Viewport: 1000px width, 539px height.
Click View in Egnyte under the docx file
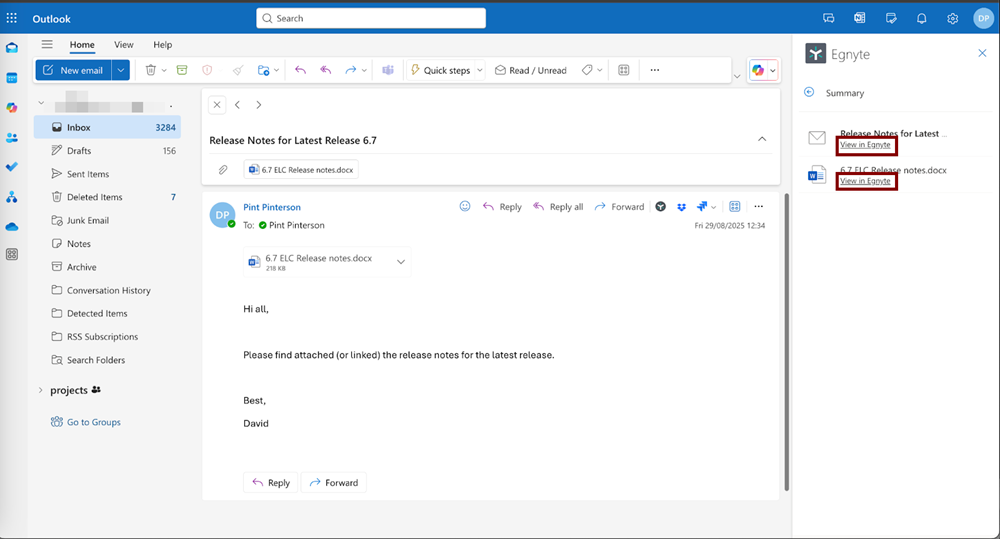[x=865, y=181]
